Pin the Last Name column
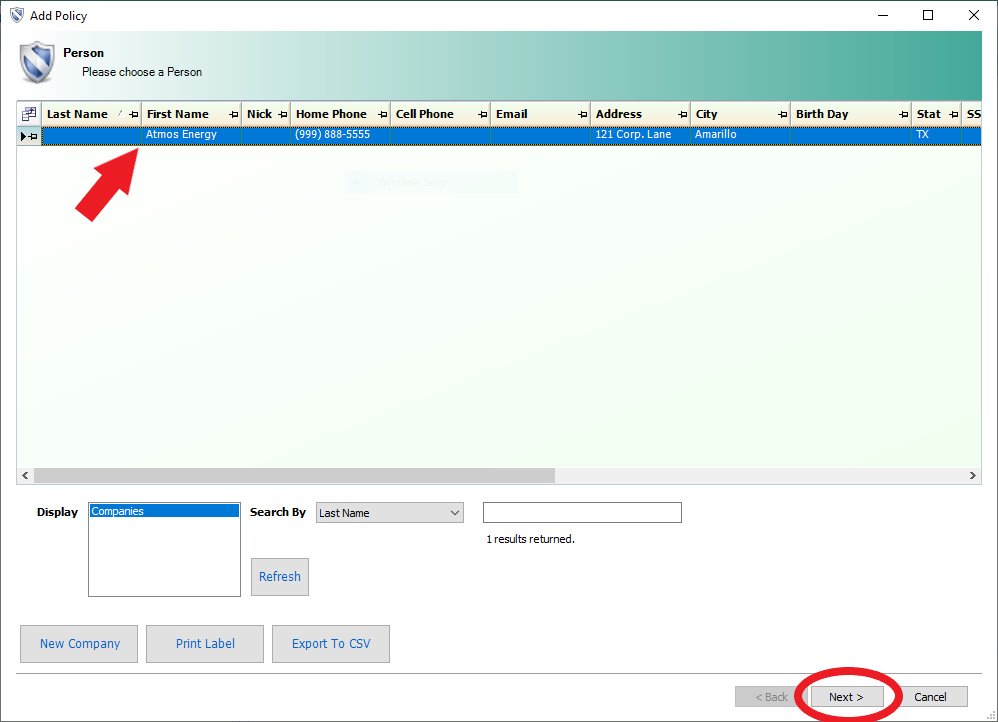The height and width of the screenshot is (722, 998). pos(134,114)
